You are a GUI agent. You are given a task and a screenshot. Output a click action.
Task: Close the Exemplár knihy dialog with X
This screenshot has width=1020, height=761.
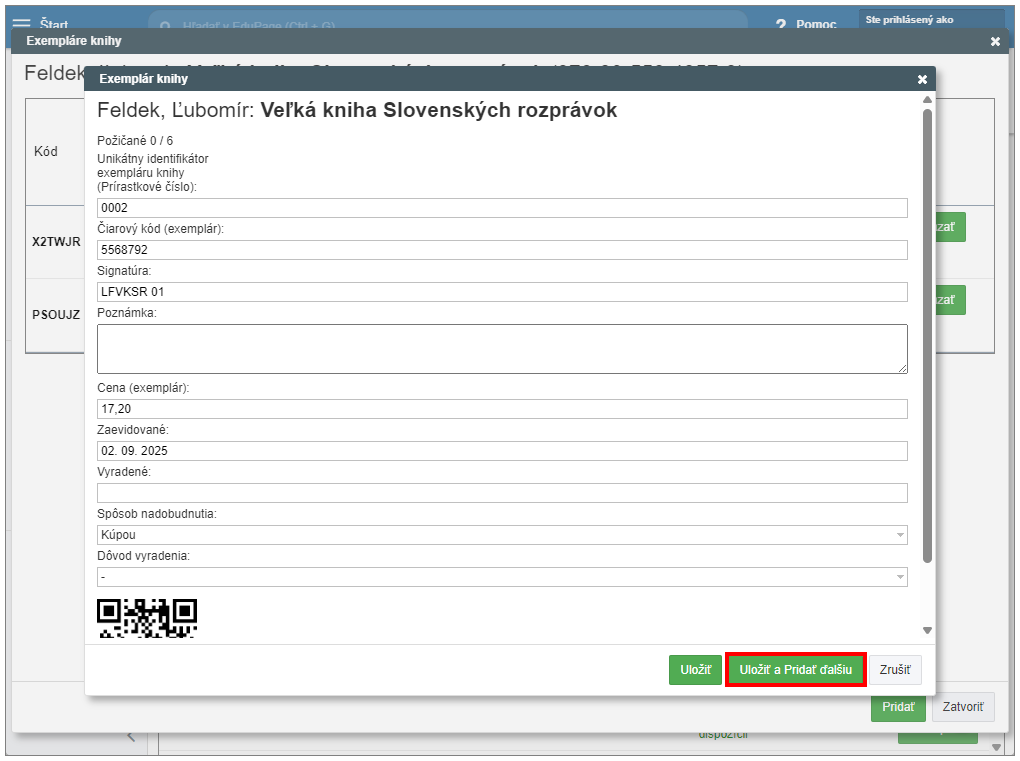pyautogui.click(x=922, y=79)
